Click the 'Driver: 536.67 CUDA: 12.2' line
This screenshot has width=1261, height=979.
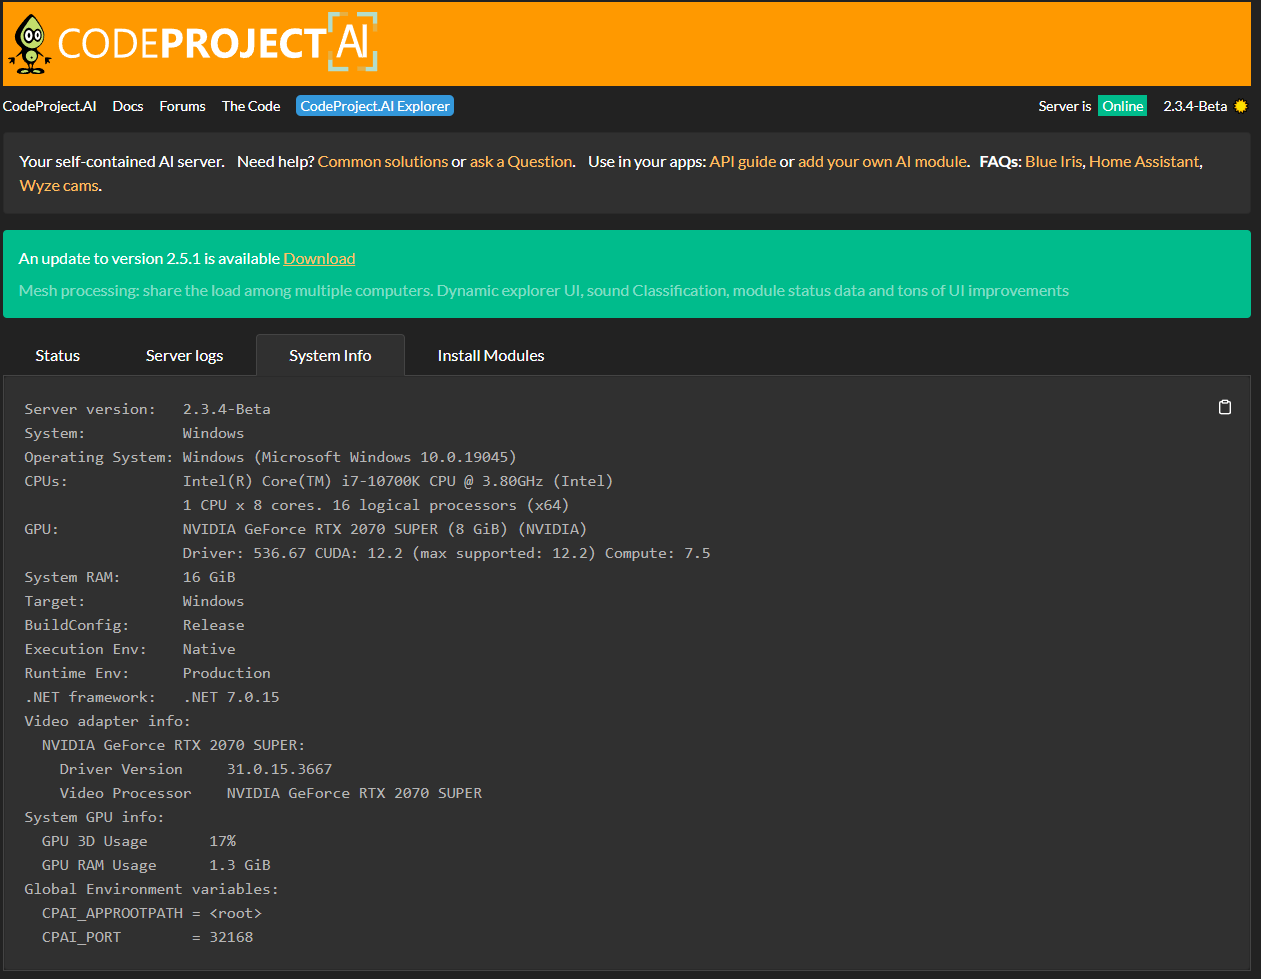(447, 553)
